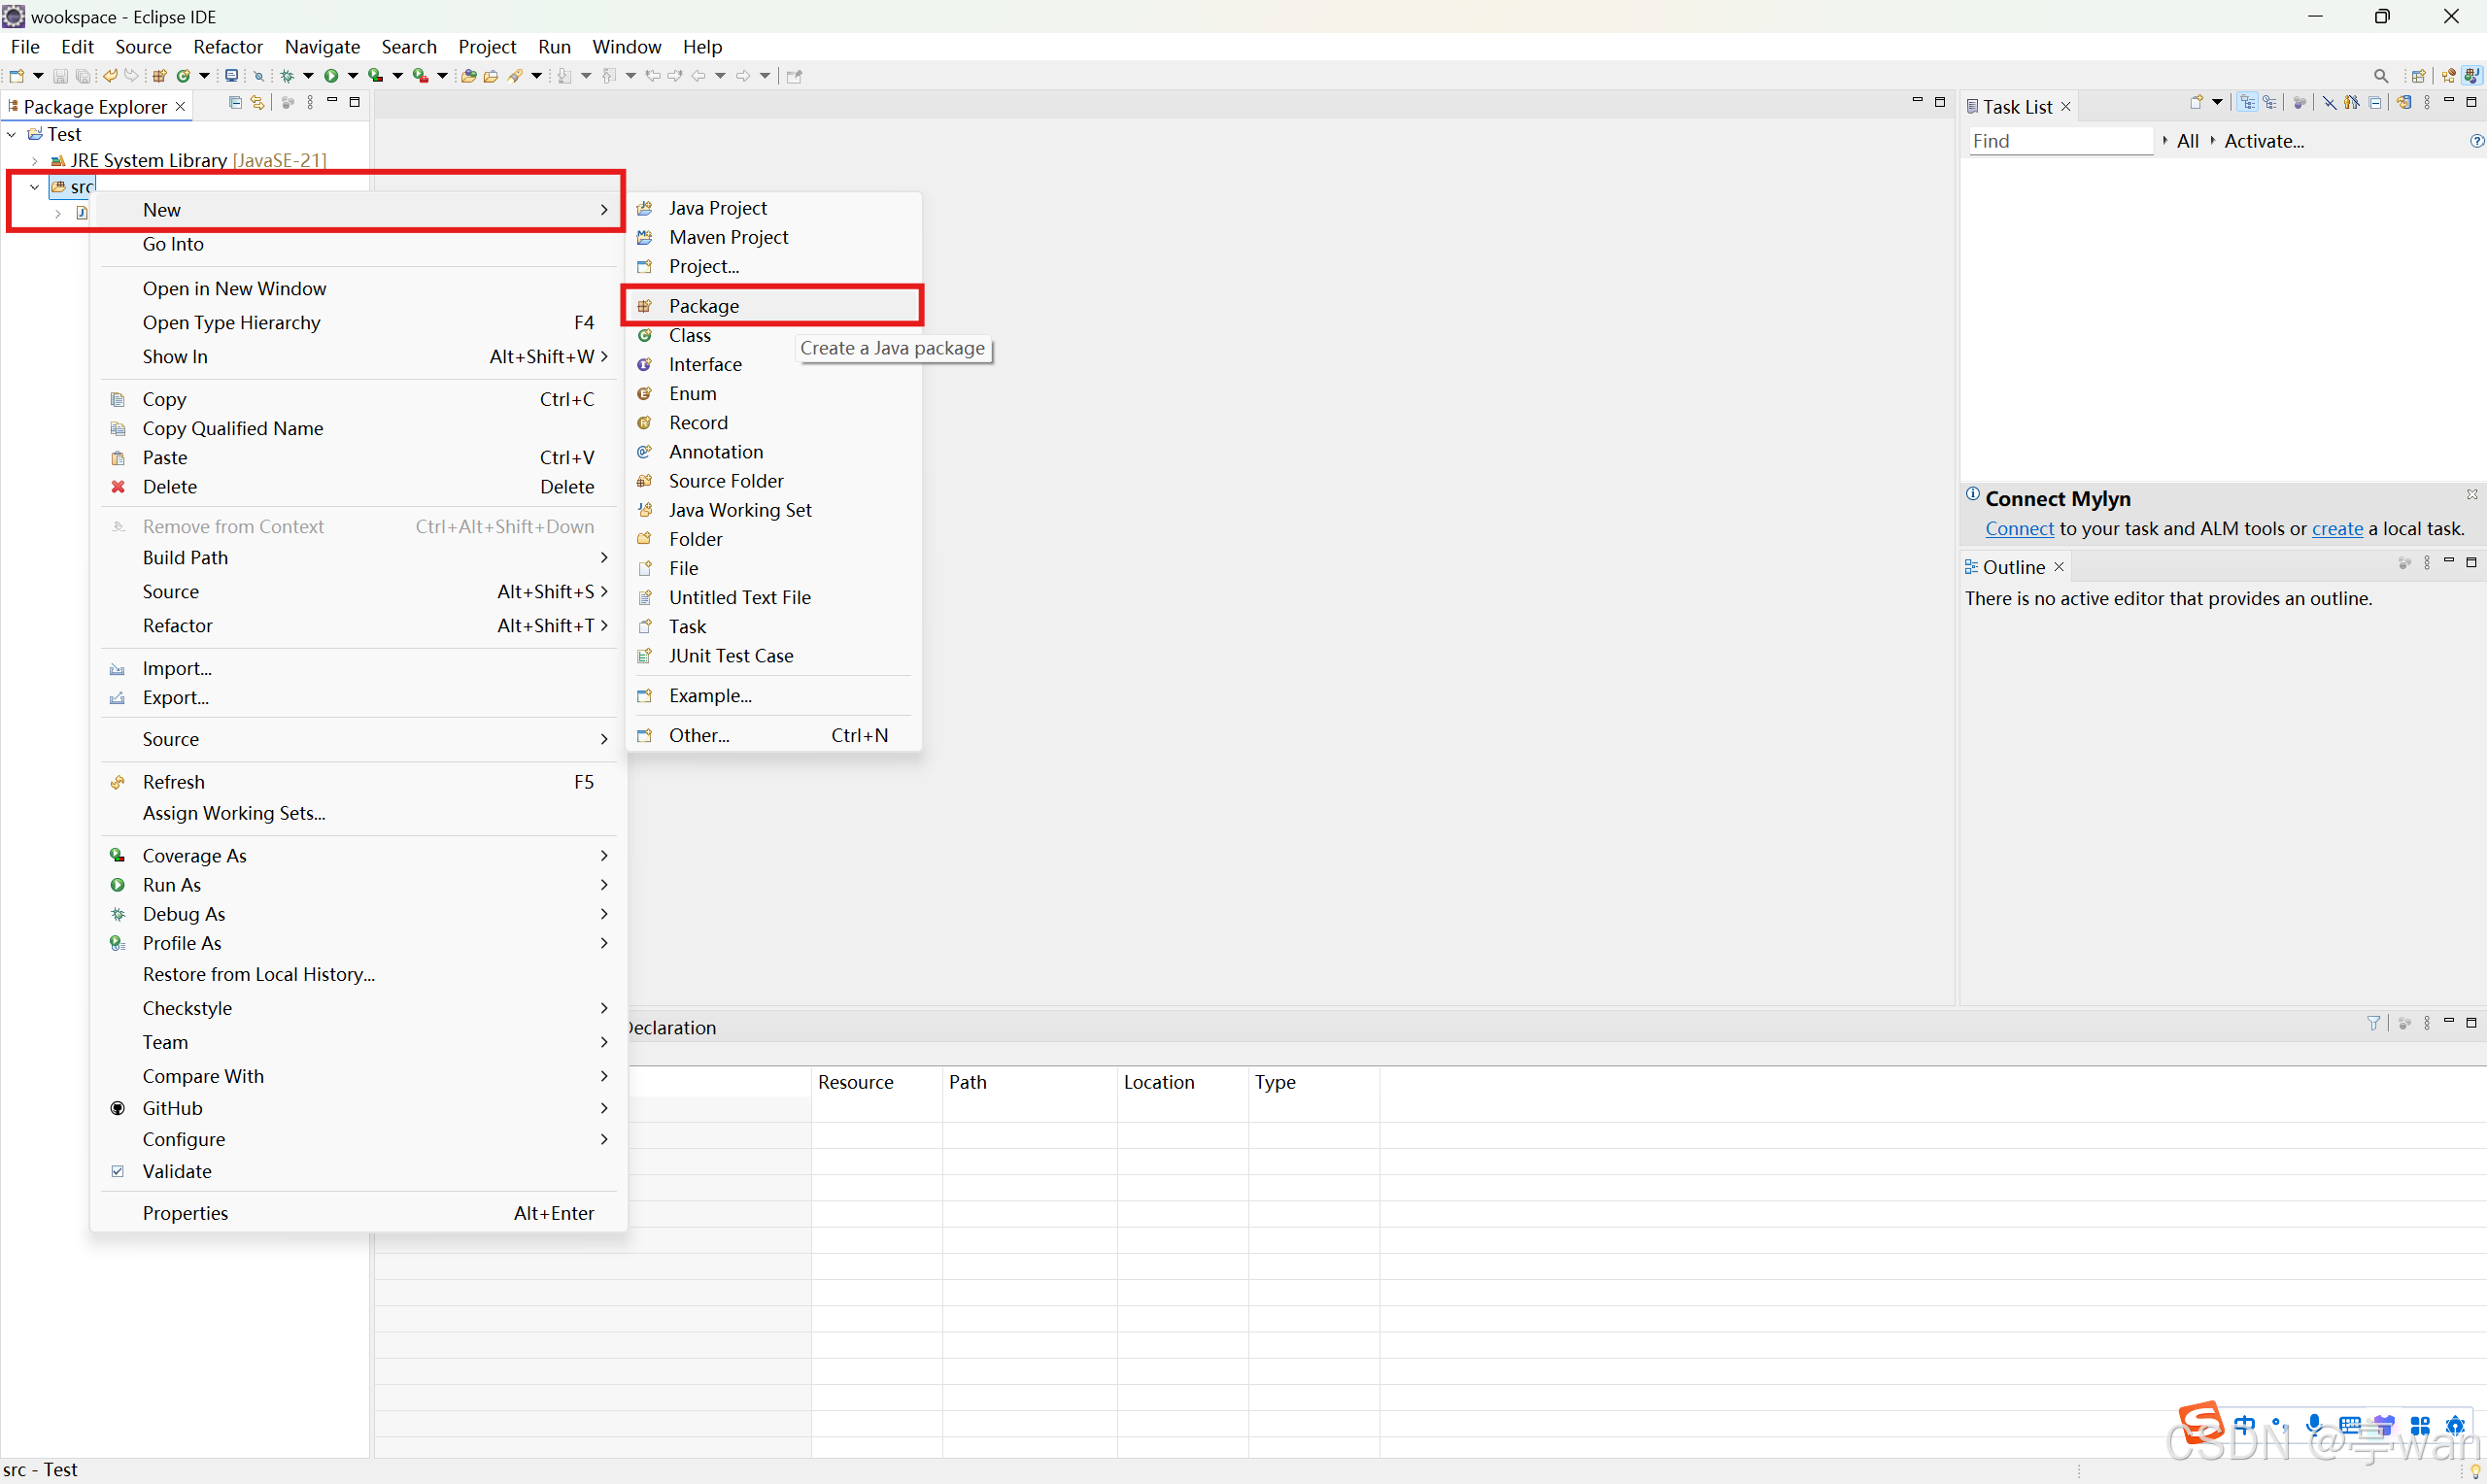Image resolution: width=2487 pixels, height=1484 pixels.
Task: Open the Run button dropdown arrow
Action: click(353, 76)
